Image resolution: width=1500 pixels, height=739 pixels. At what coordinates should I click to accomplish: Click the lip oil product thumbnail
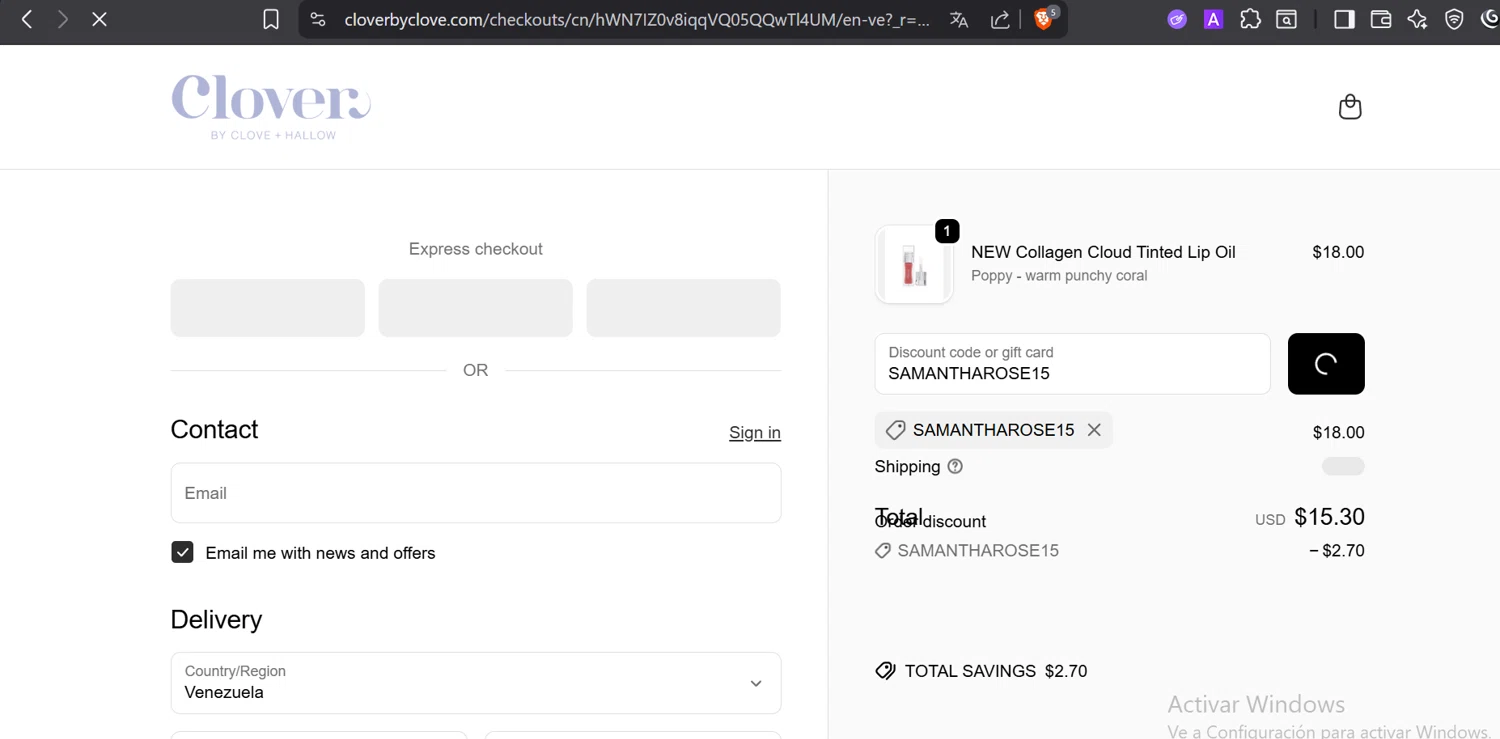pyautogui.click(x=914, y=264)
